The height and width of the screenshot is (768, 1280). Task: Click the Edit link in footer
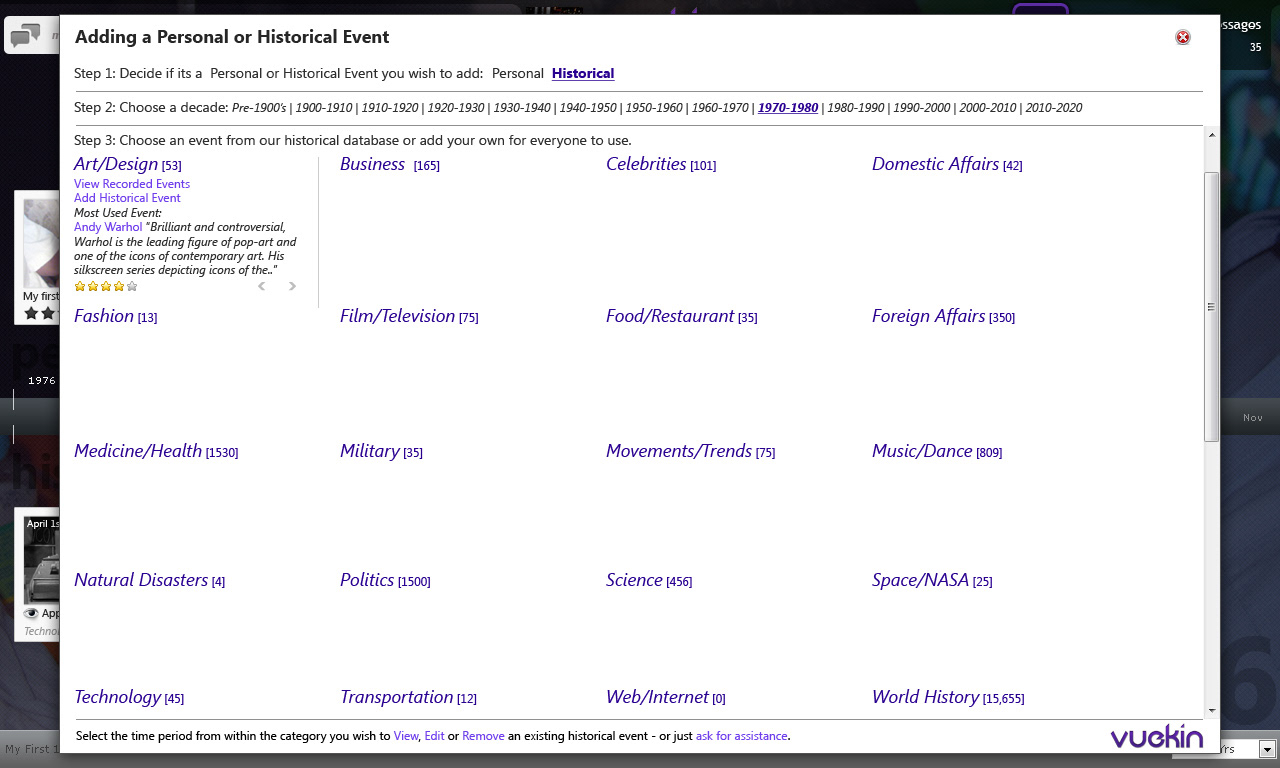click(434, 736)
